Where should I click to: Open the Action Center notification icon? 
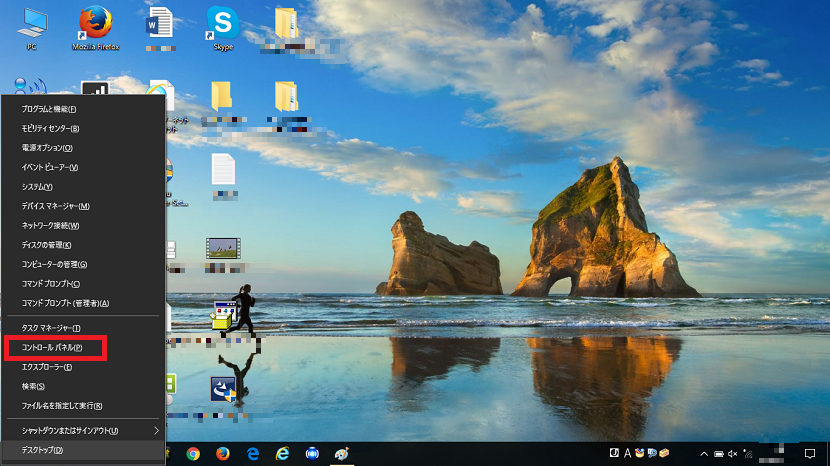(809, 454)
